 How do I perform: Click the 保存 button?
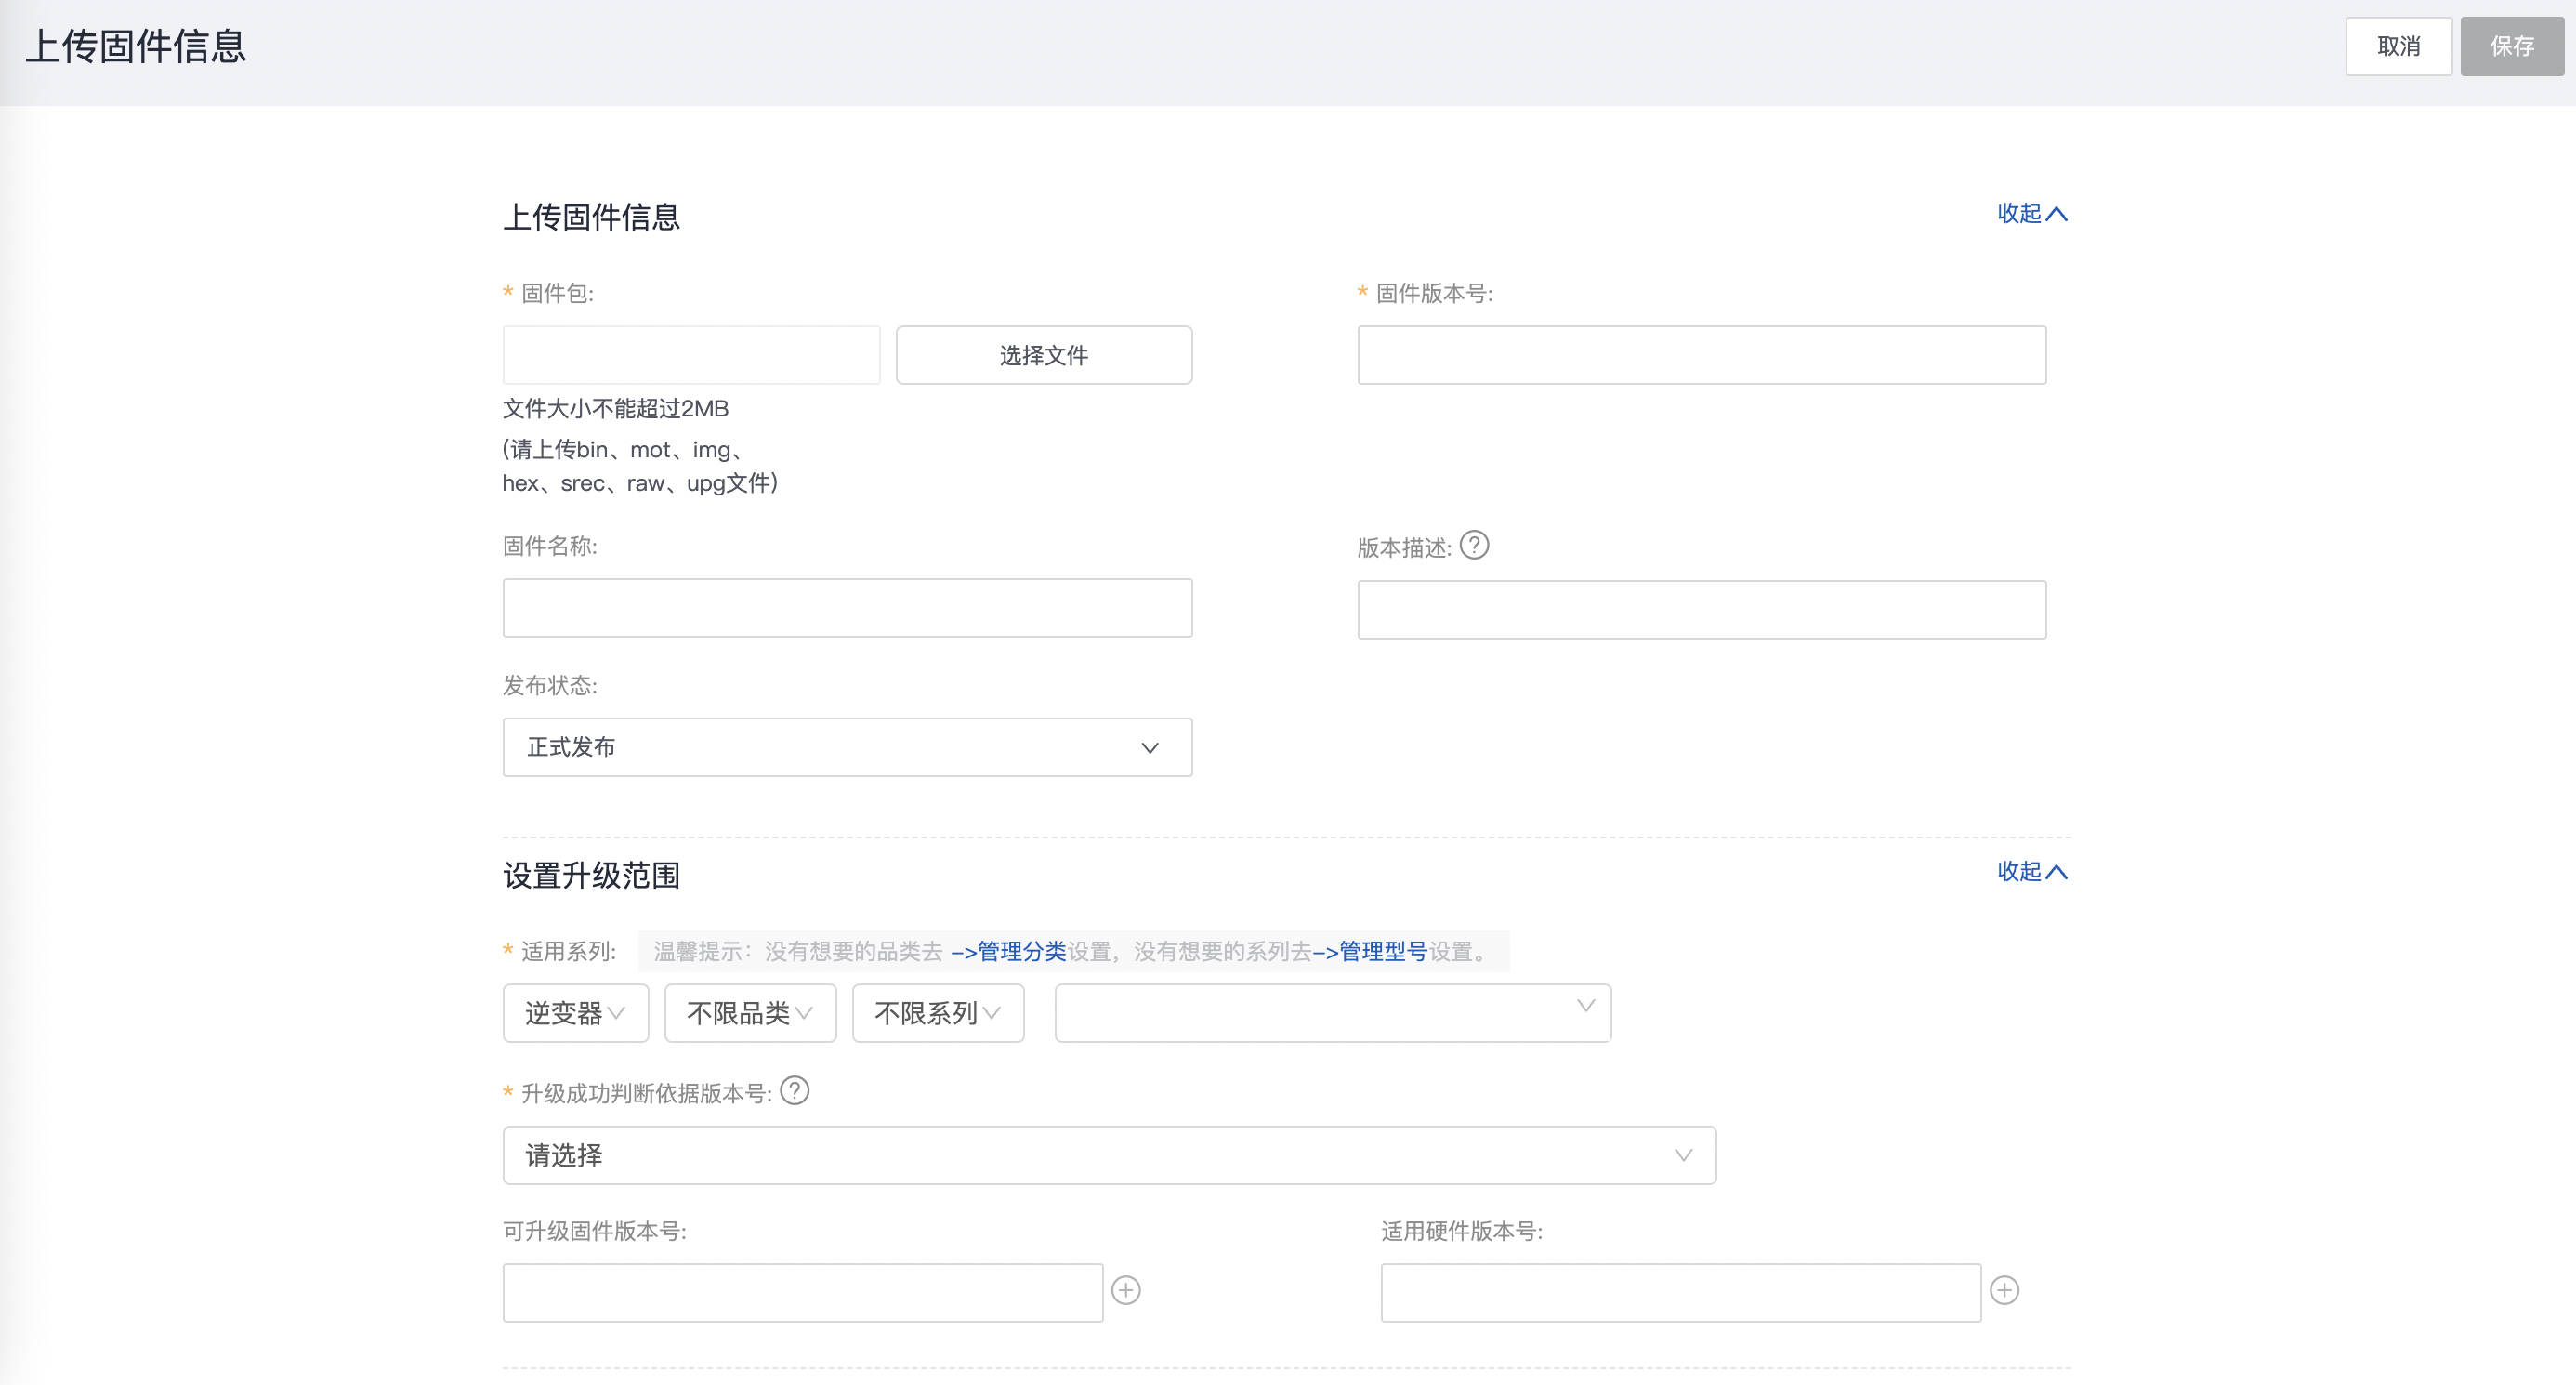point(2511,46)
